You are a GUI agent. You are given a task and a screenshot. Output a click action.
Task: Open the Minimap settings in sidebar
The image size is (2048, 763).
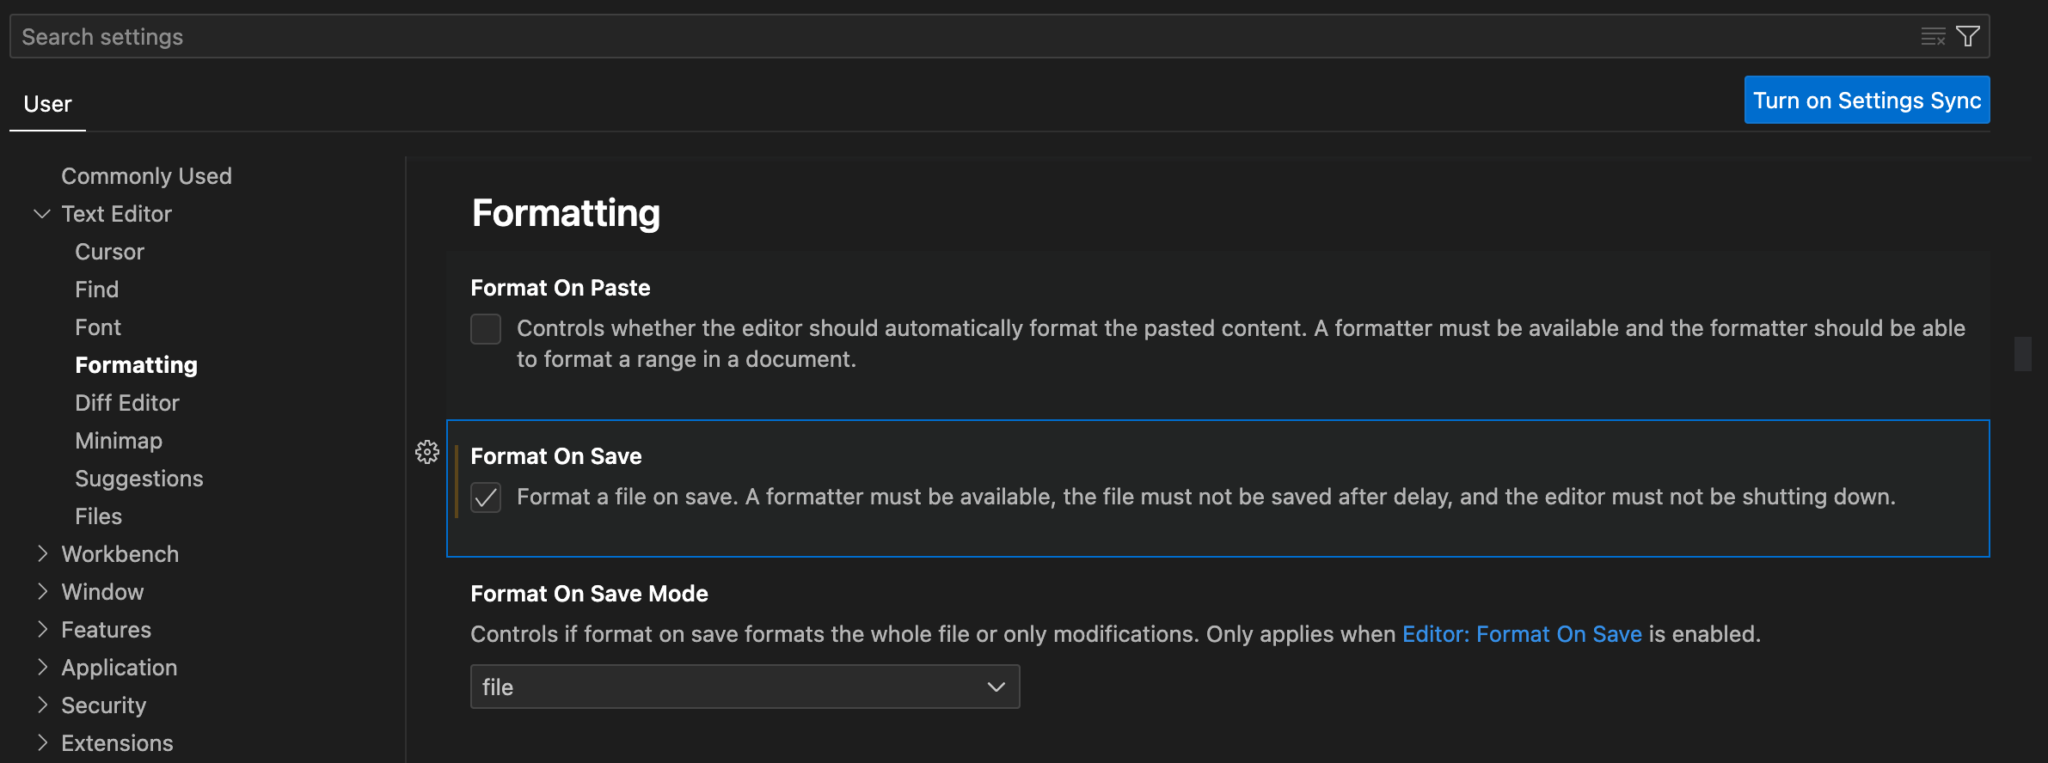[x=118, y=441]
